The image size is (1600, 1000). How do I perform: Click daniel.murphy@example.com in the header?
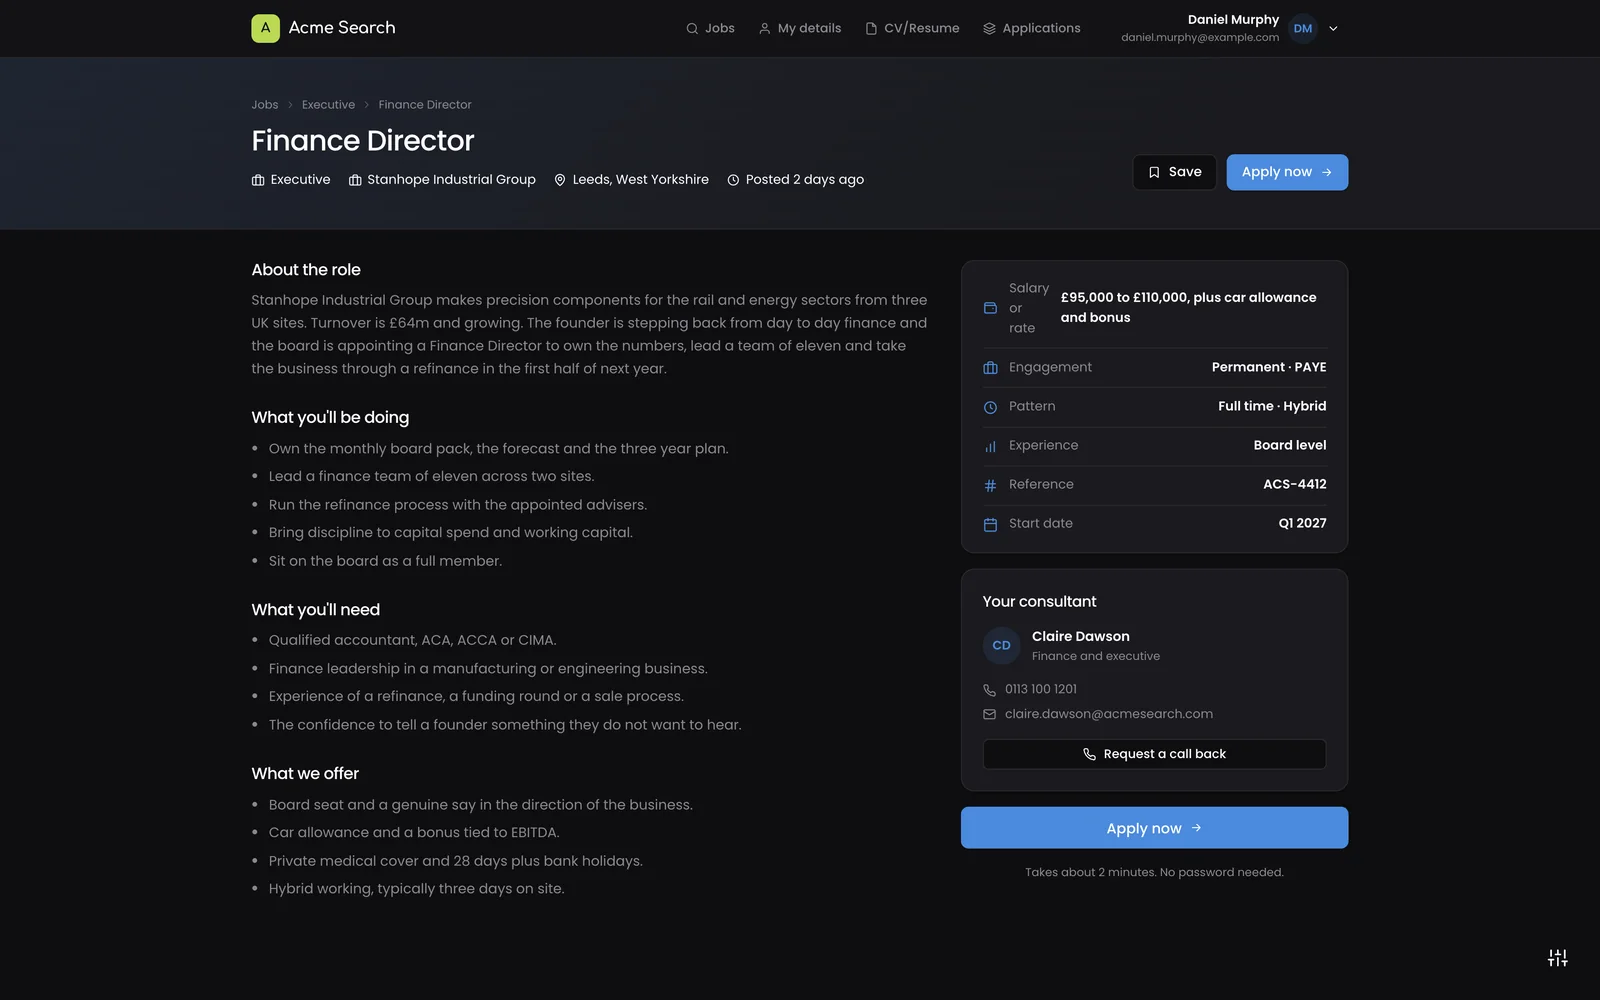click(1200, 38)
